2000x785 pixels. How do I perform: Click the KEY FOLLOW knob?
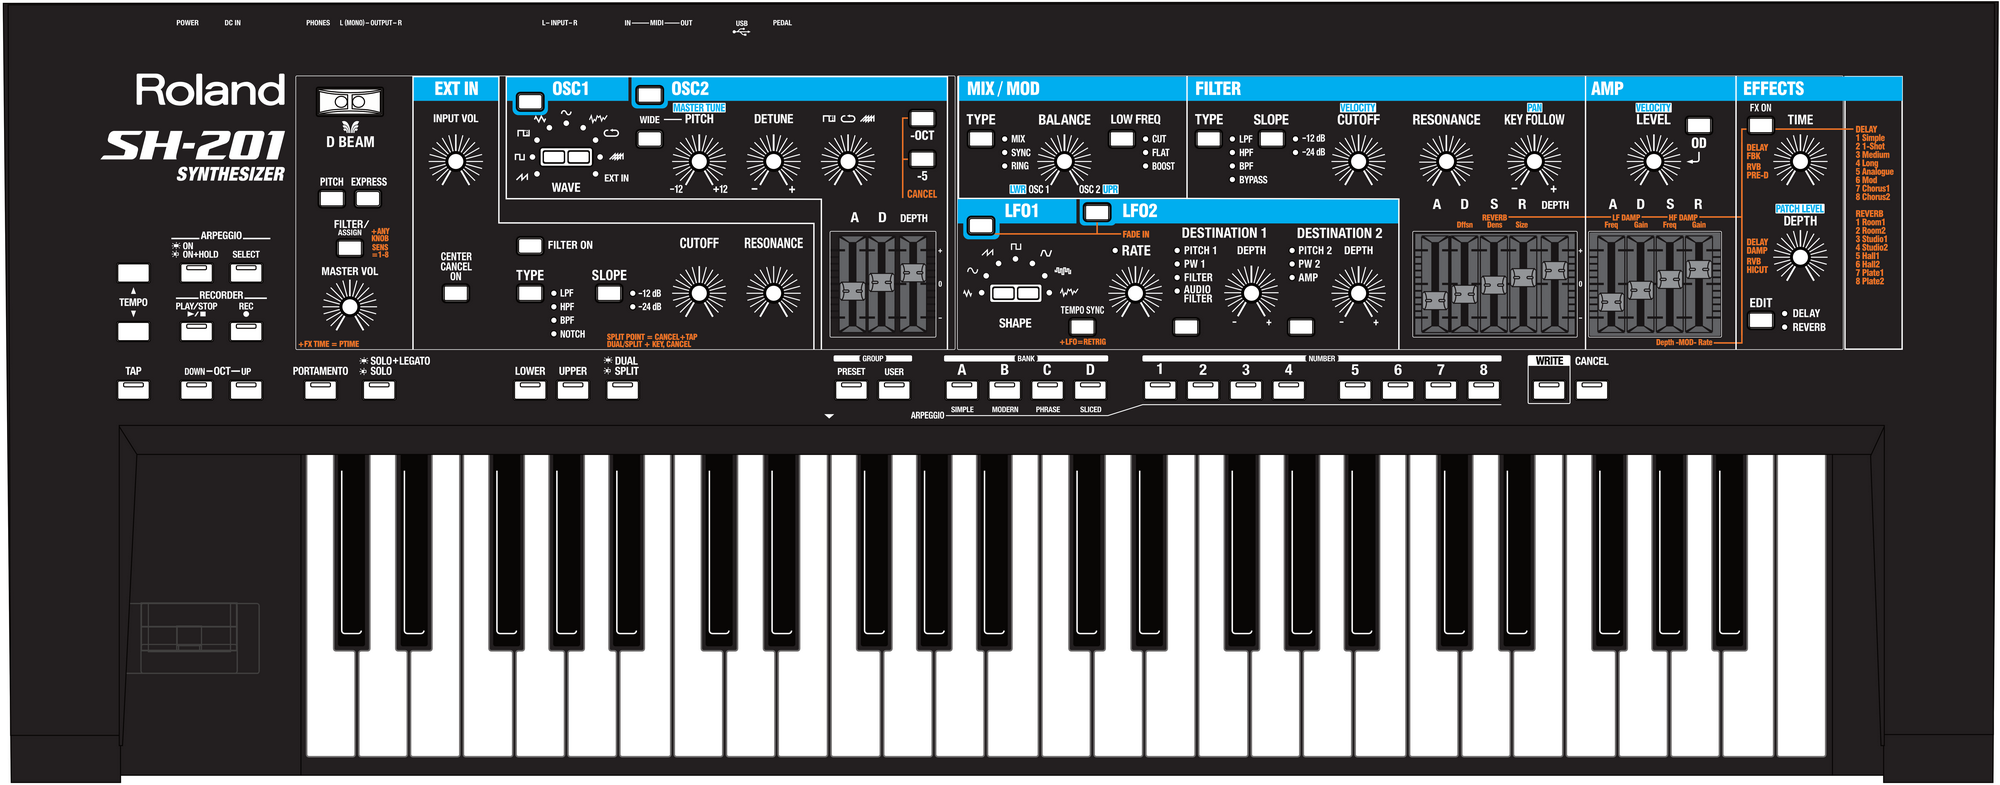(x=1534, y=161)
